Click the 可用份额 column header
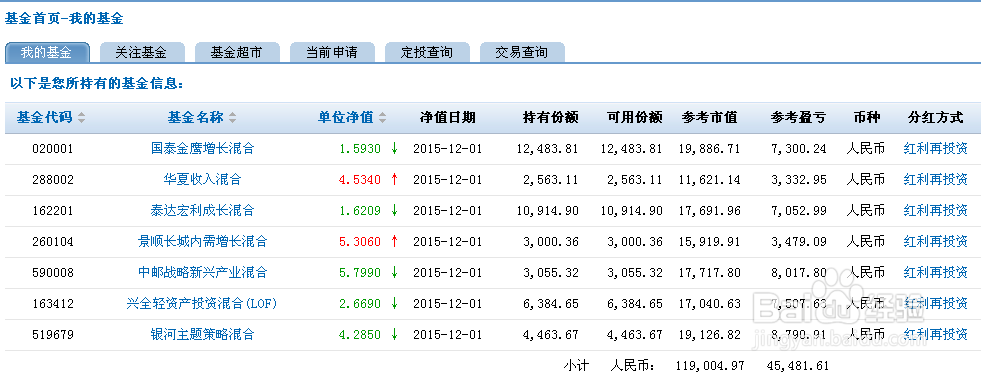 (x=634, y=118)
